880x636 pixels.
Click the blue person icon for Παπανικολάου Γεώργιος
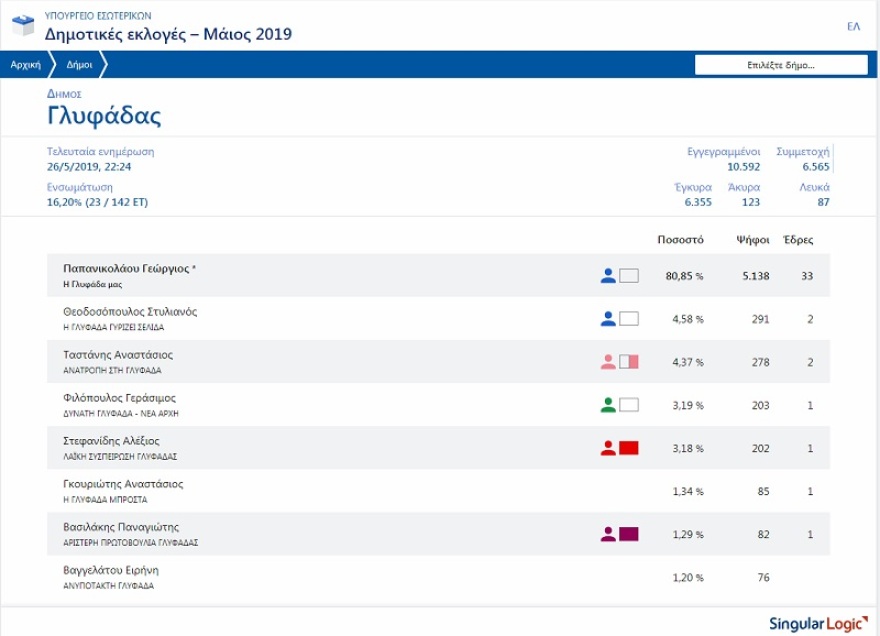pos(607,275)
